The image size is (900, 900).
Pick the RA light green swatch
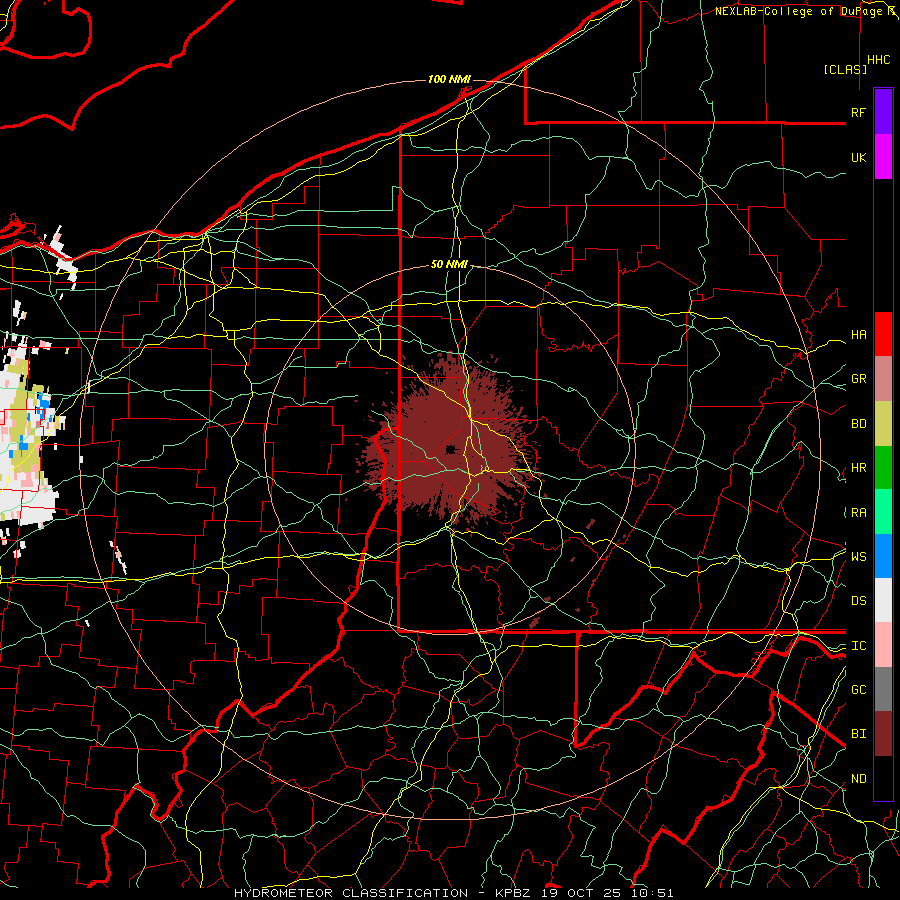883,512
